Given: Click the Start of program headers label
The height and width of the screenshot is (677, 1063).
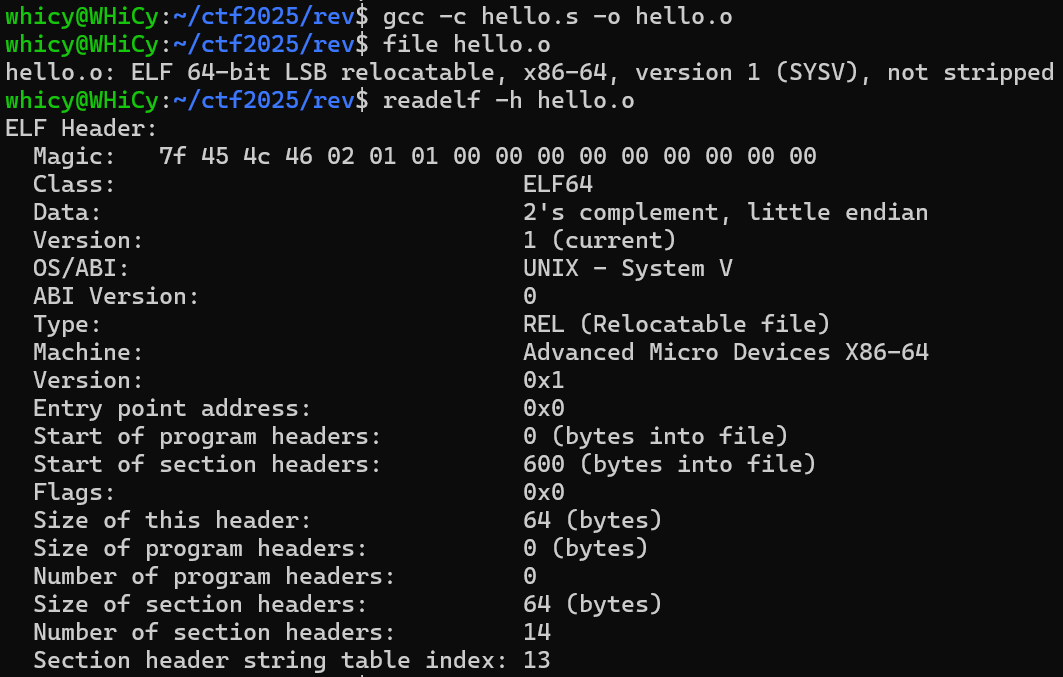Looking at the screenshot, I should (207, 436).
